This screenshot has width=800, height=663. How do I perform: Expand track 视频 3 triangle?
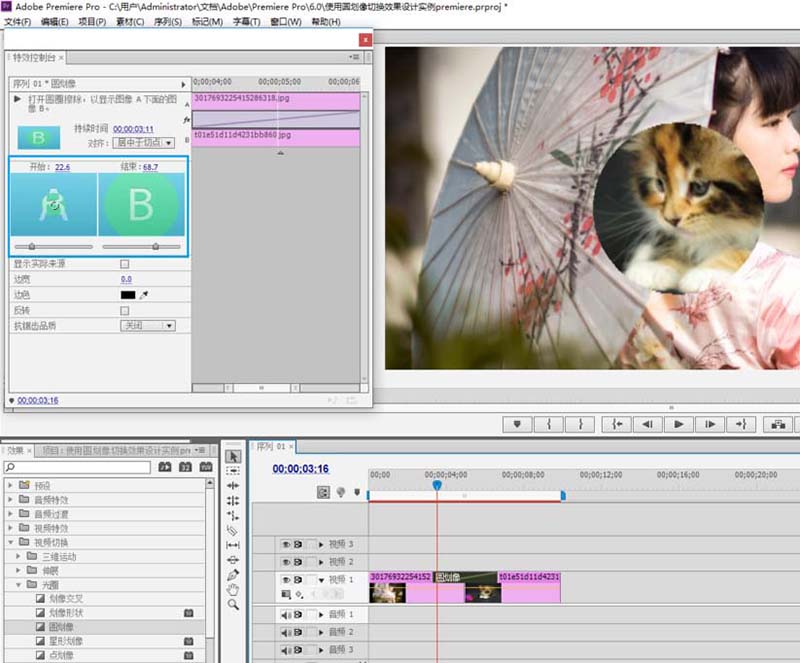pos(321,545)
